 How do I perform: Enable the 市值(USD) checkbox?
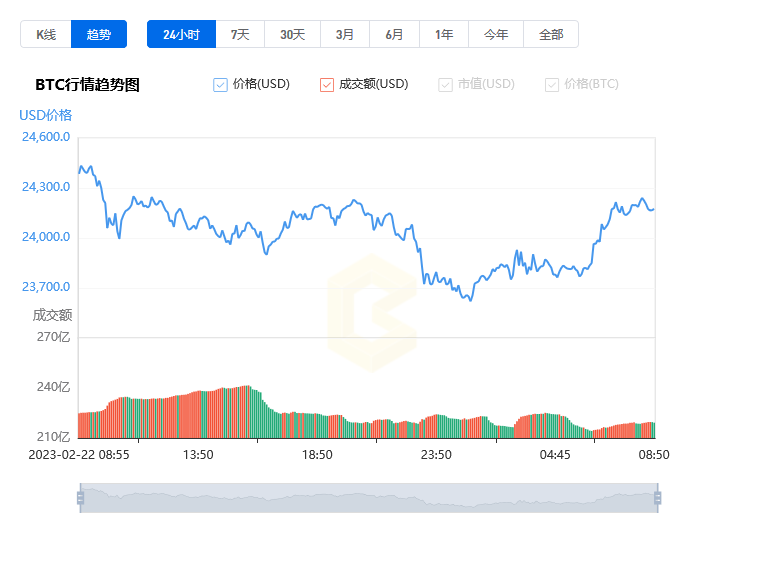pyautogui.click(x=446, y=85)
